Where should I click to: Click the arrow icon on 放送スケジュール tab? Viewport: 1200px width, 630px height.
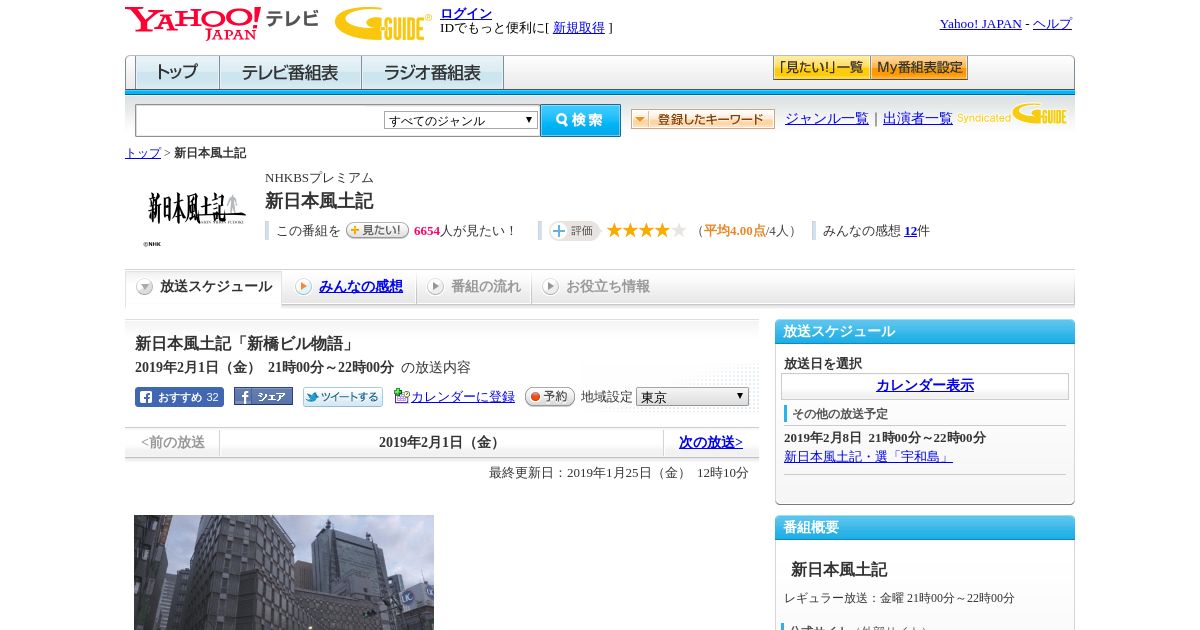tap(145, 287)
